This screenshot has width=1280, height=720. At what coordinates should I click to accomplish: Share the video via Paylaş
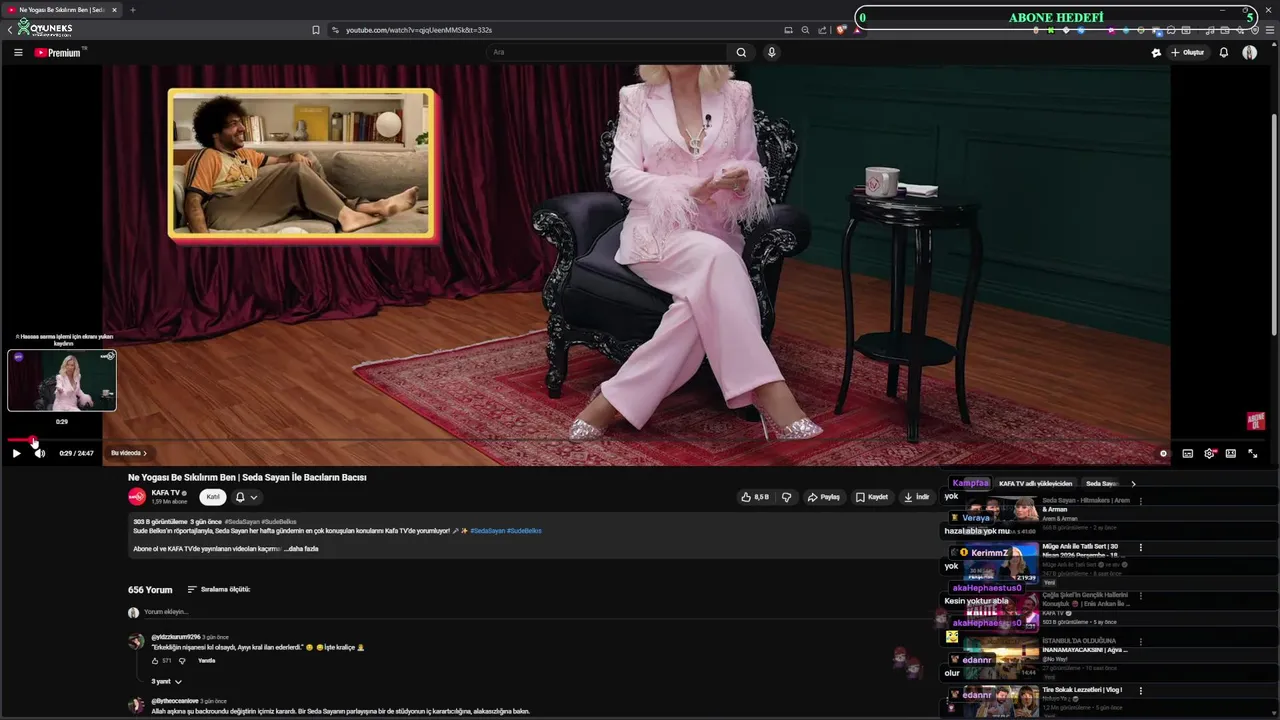824,497
